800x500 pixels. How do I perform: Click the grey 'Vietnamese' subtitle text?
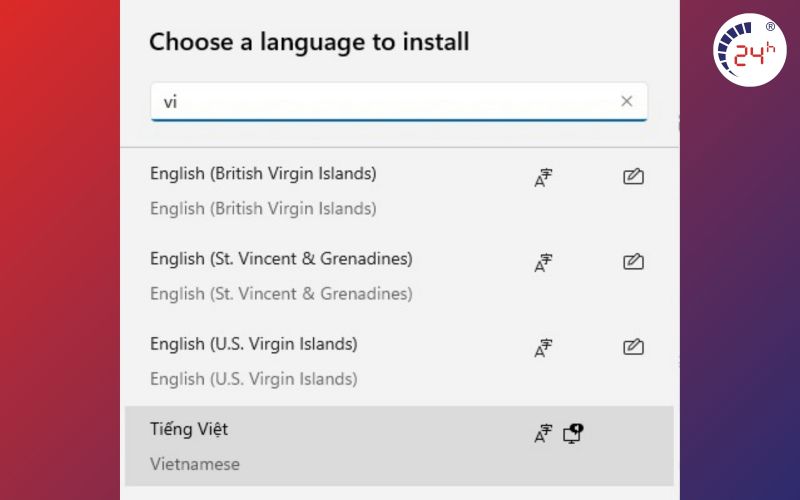tap(195, 464)
